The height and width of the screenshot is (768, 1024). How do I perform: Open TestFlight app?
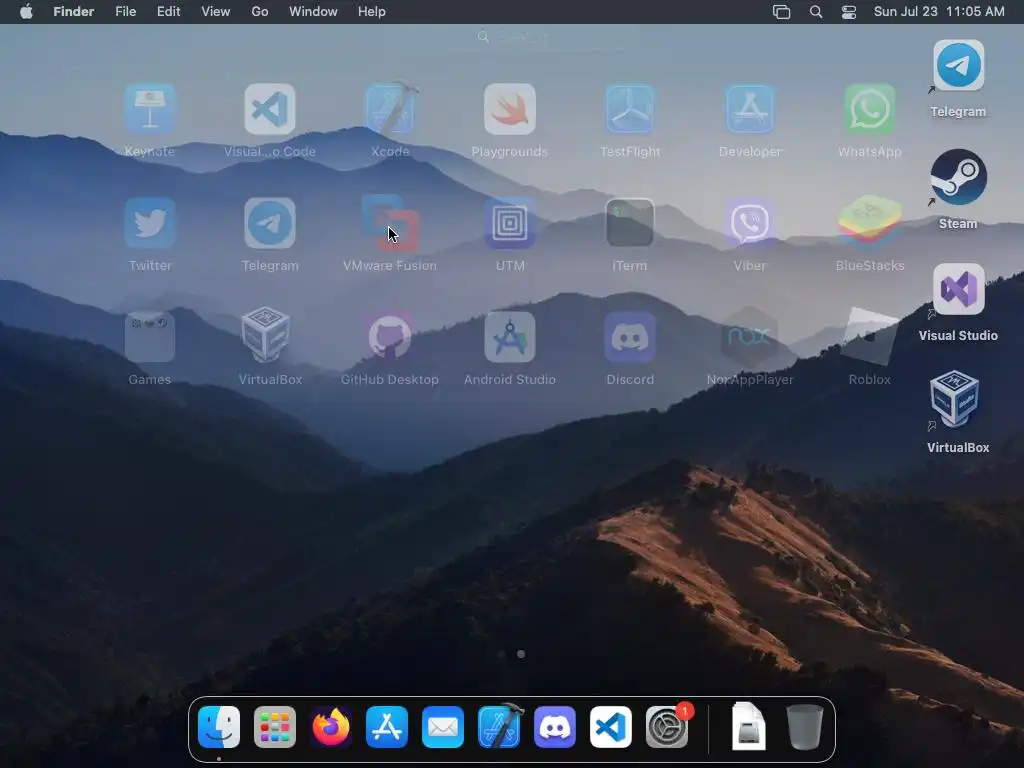pyautogui.click(x=630, y=110)
